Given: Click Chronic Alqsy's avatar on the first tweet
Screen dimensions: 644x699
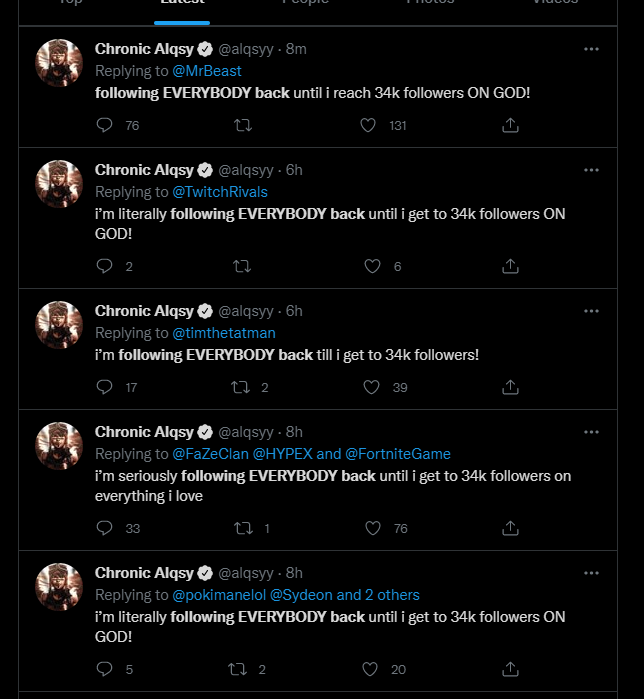Looking at the screenshot, I should point(58,63).
